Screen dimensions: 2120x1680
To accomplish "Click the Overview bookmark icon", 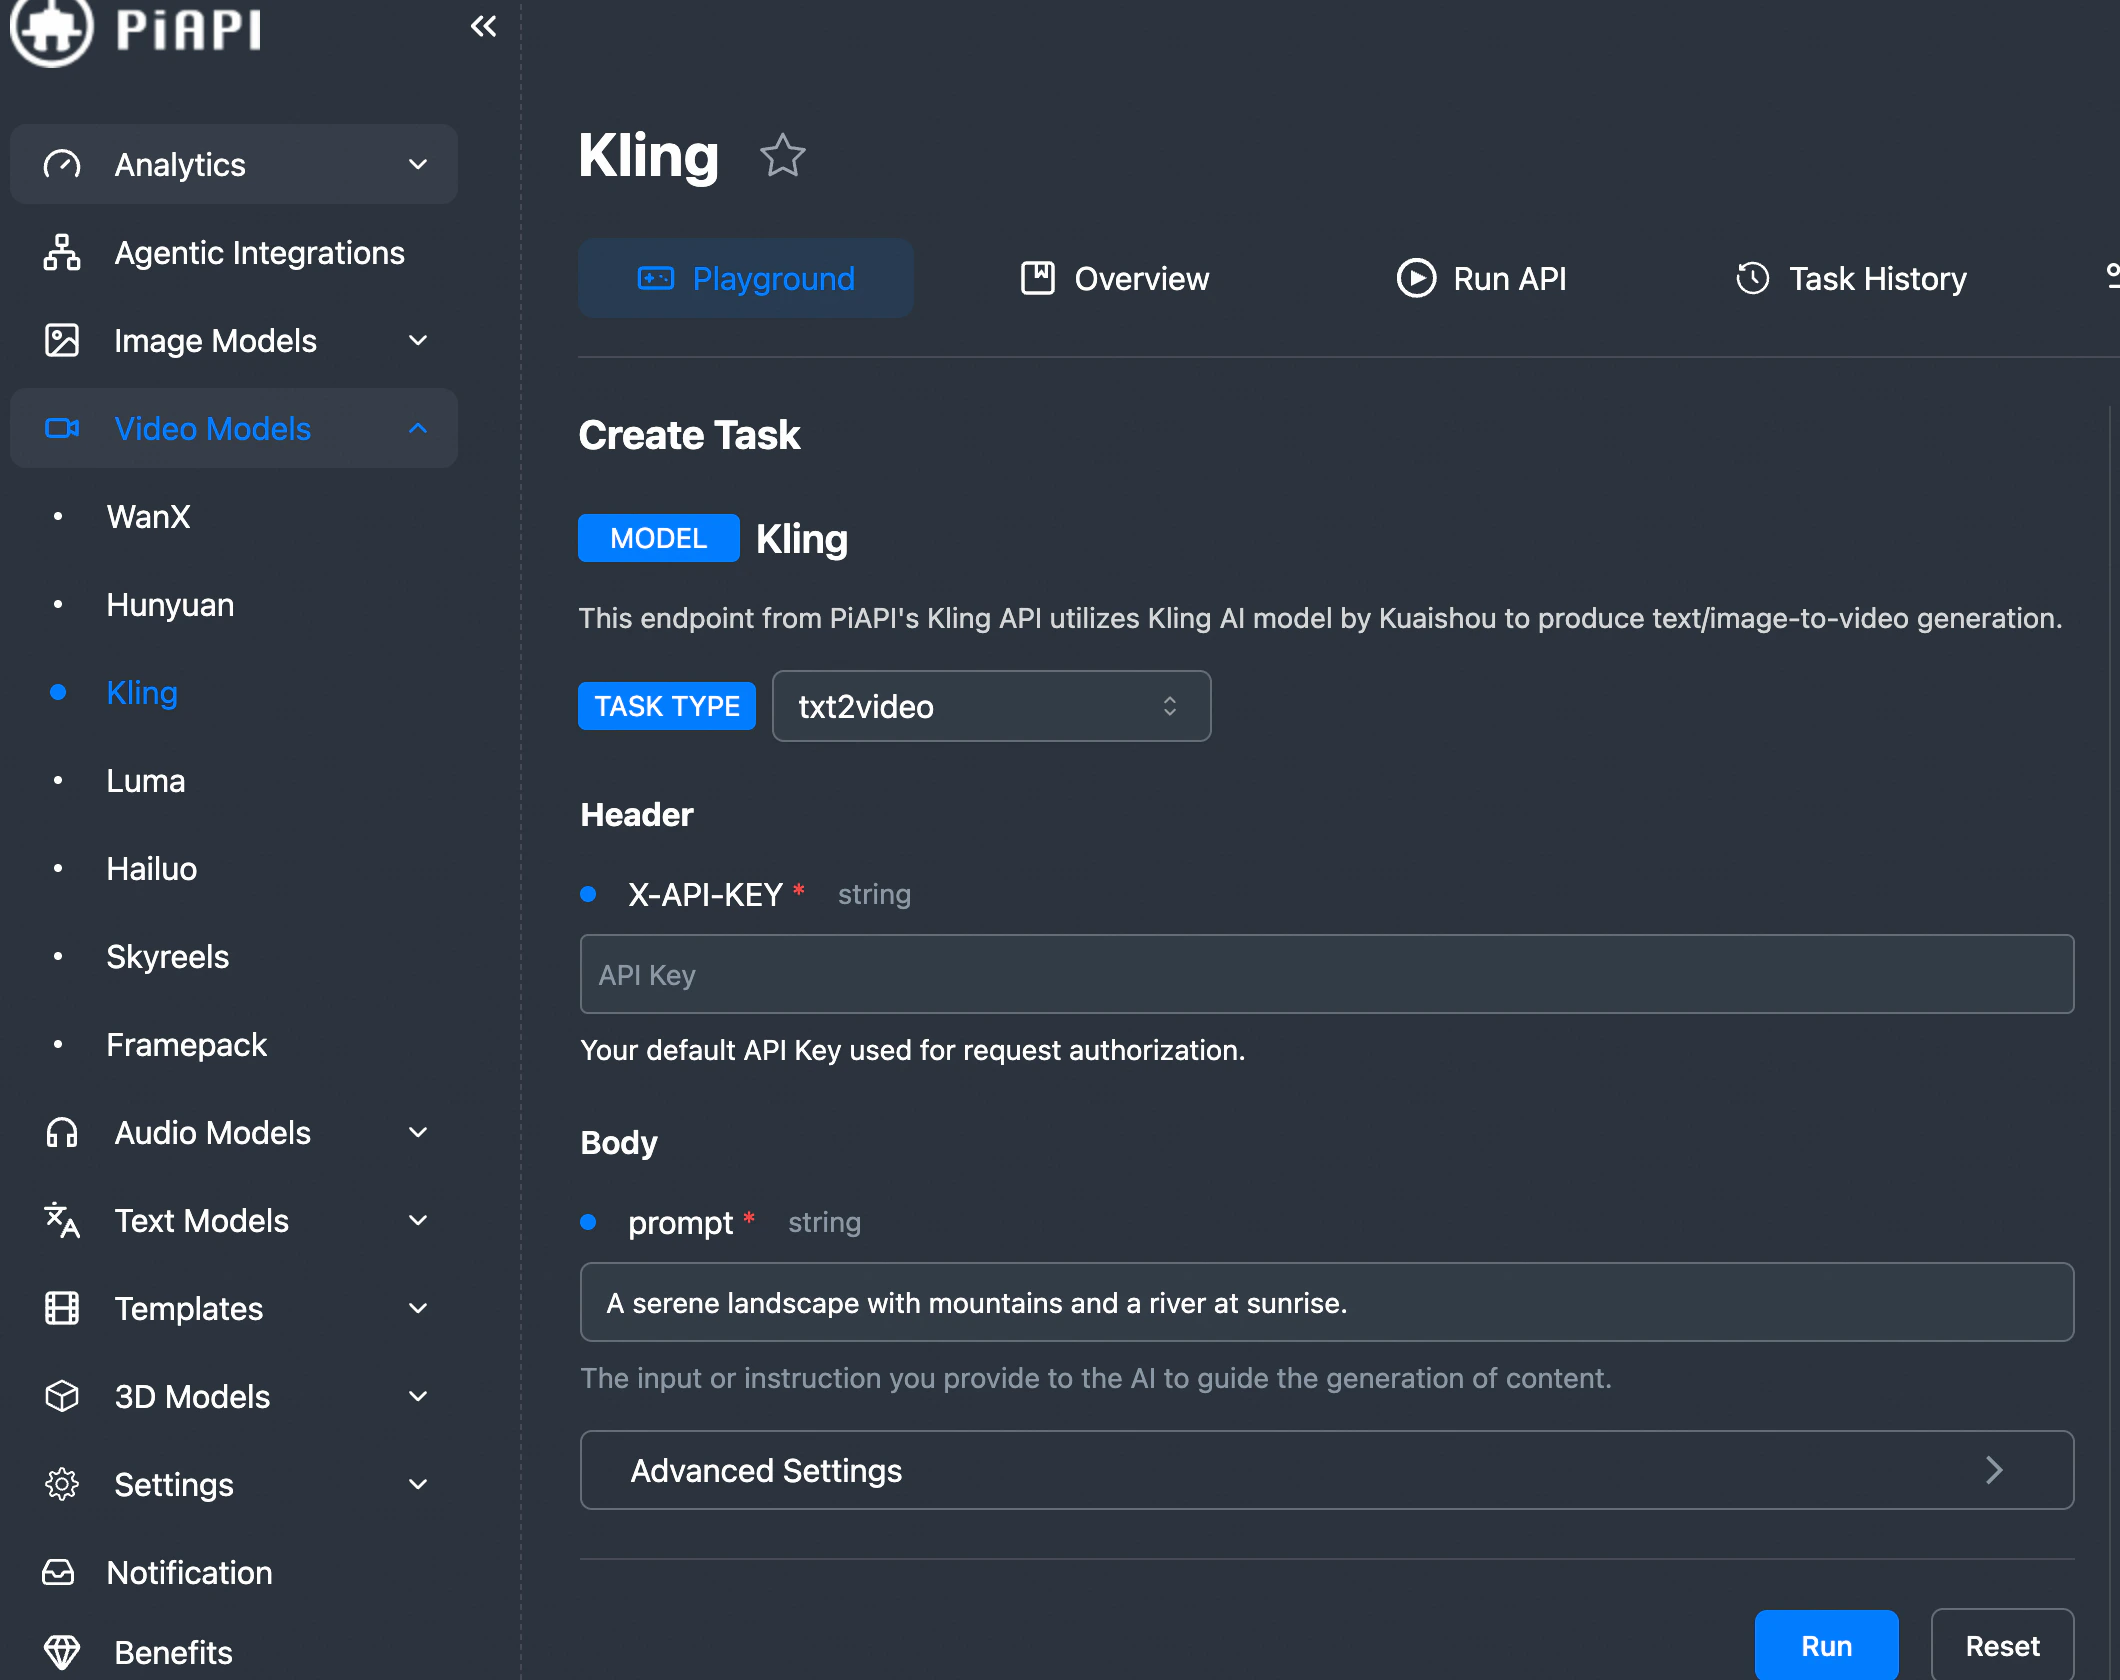I will [1038, 278].
